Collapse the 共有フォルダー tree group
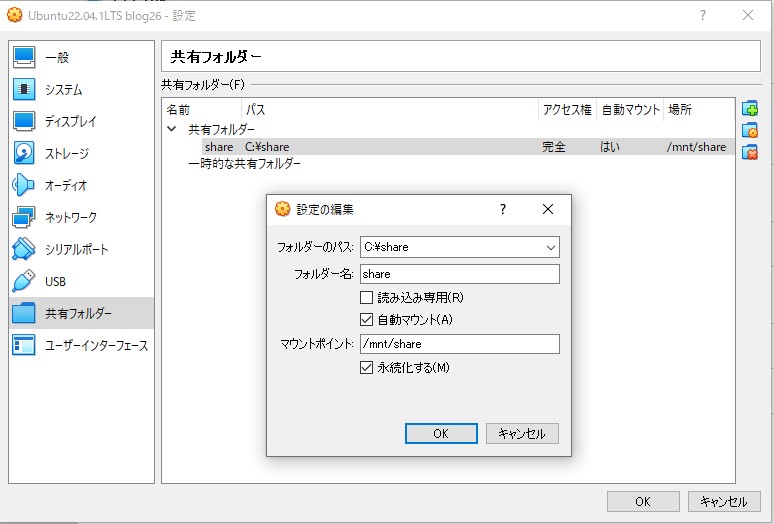Screen dimensions: 774x524 (172, 129)
